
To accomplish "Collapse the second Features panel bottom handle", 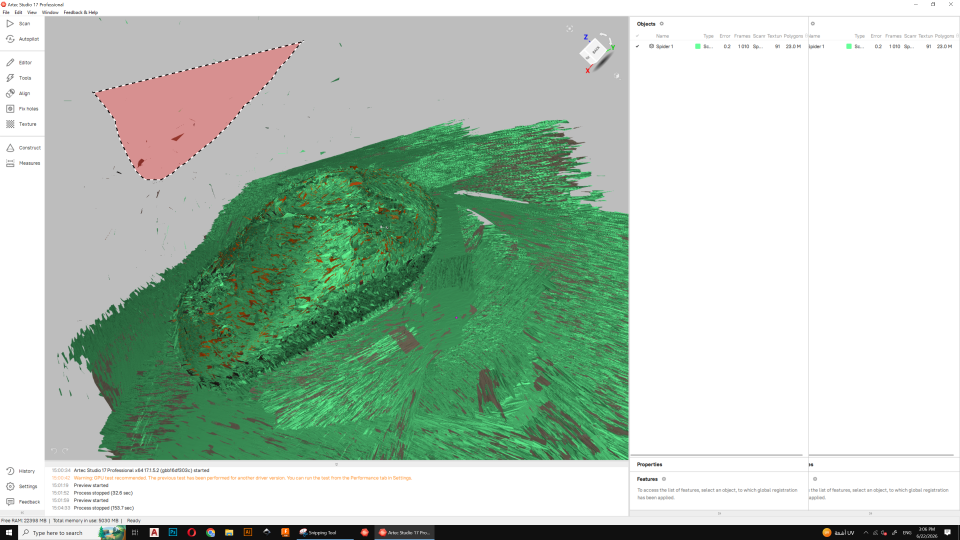I will [870, 513].
